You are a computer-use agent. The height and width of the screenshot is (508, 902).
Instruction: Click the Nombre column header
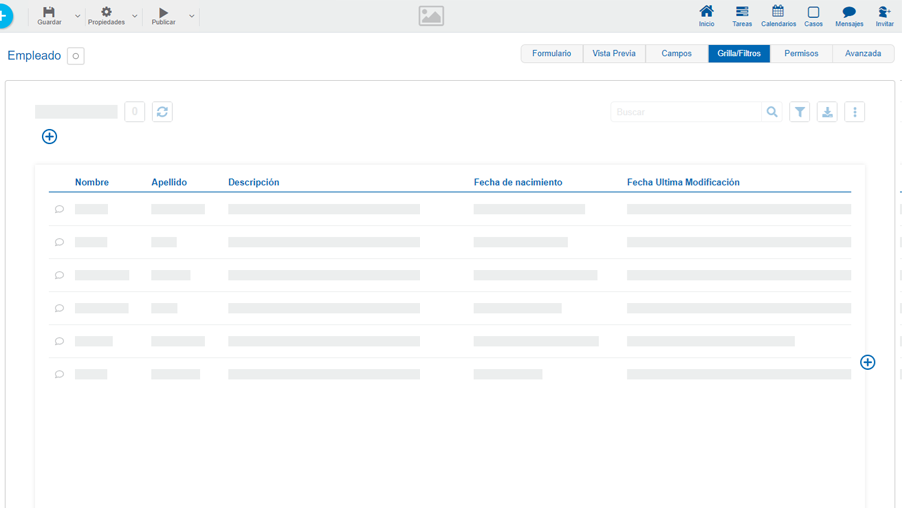[91, 182]
